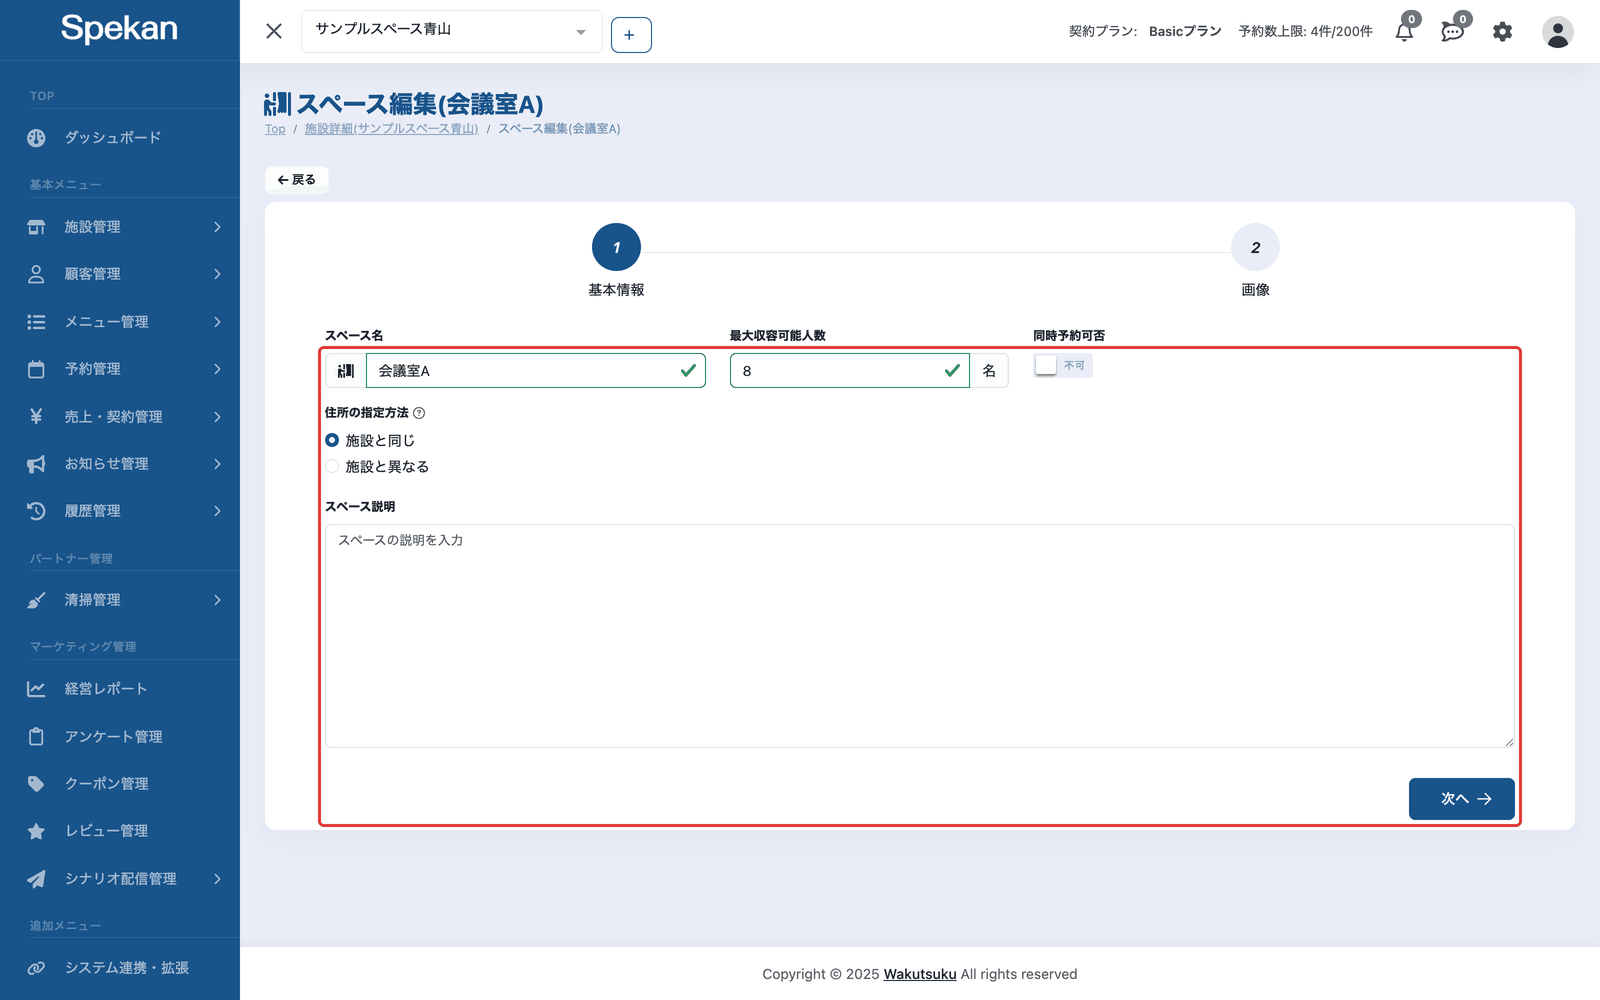1600x1000 pixels.
Task: Expand the 顧客管理 menu chevron
Action: point(217,274)
